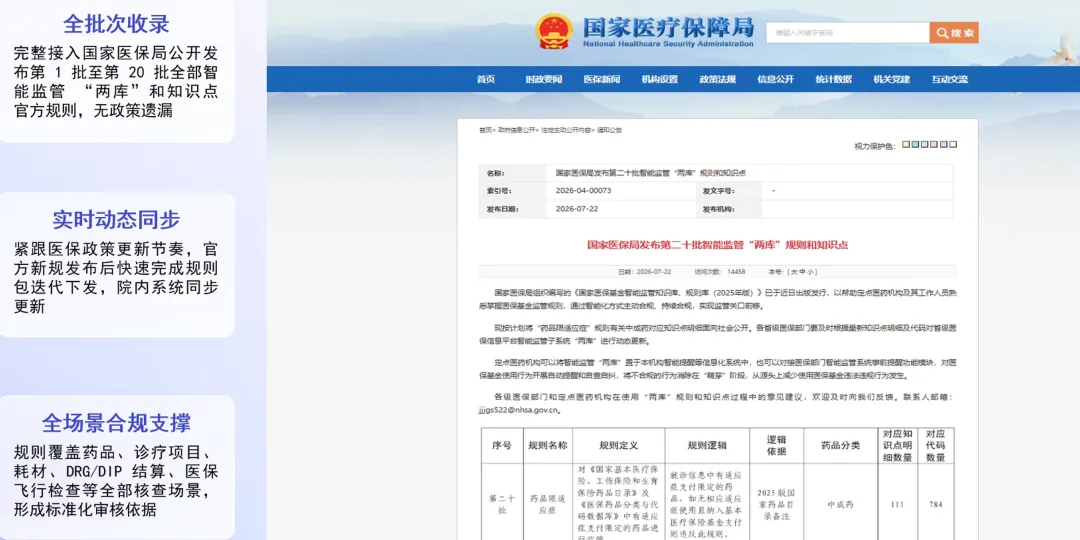Go to 首页 in the breadcrumb
Screen dimensions: 1080x540
(486, 129)
